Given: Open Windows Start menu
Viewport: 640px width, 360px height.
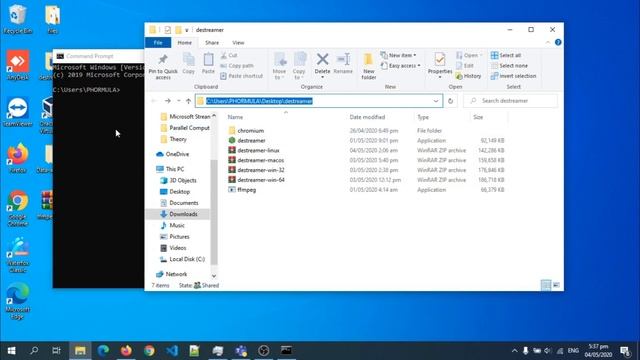Looking at the screenshot, I should (11, 351).
